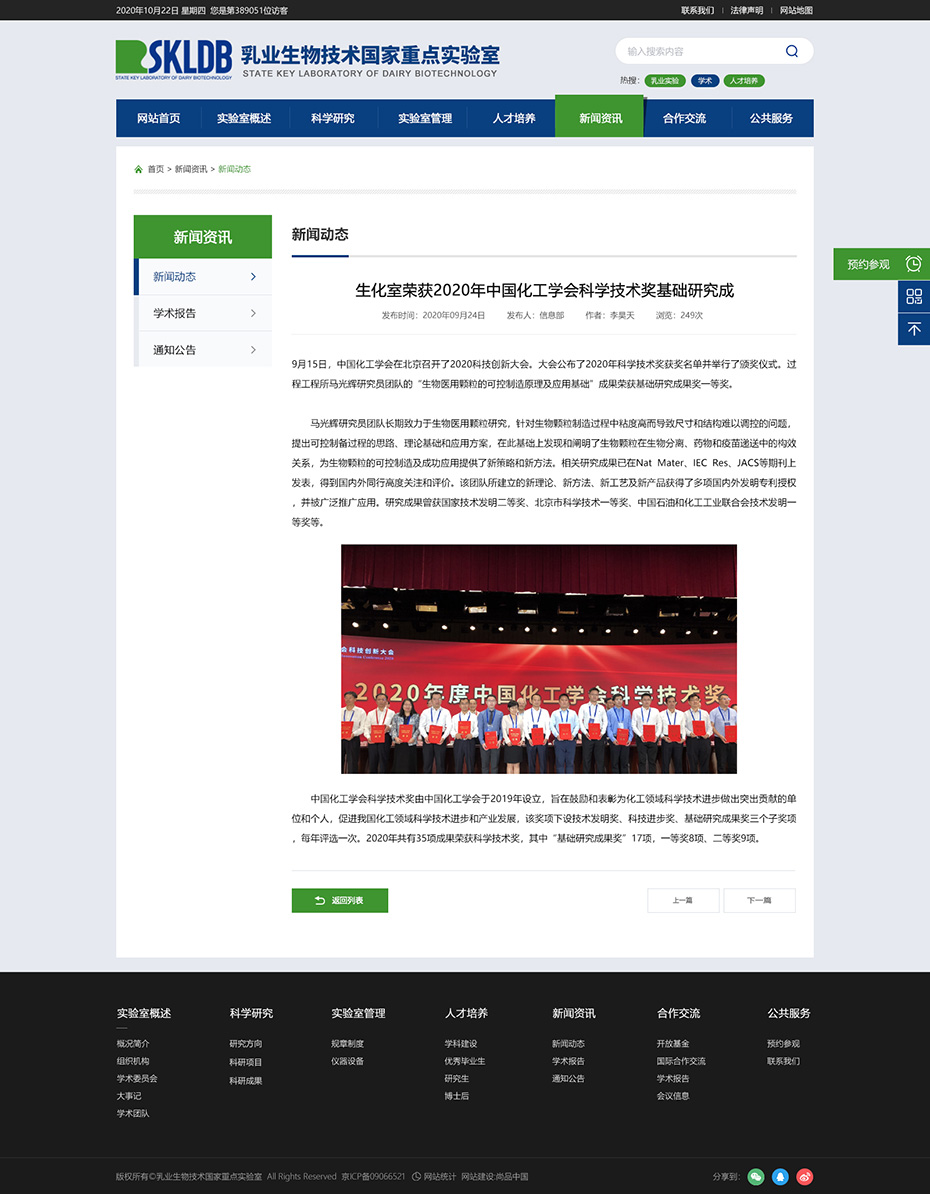
Task: Share to Weibo with the red icon
Action: pos(805,1177)
